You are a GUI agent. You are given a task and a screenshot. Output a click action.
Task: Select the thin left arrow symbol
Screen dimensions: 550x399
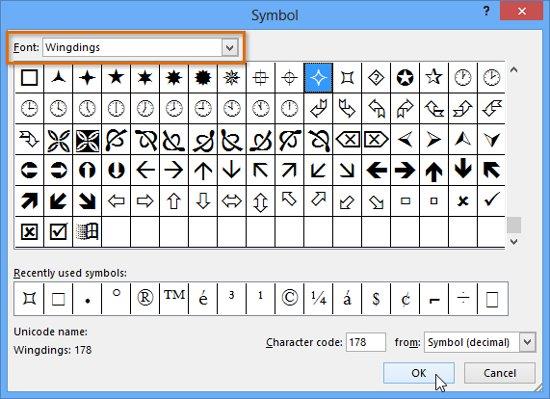coord(145,170)
